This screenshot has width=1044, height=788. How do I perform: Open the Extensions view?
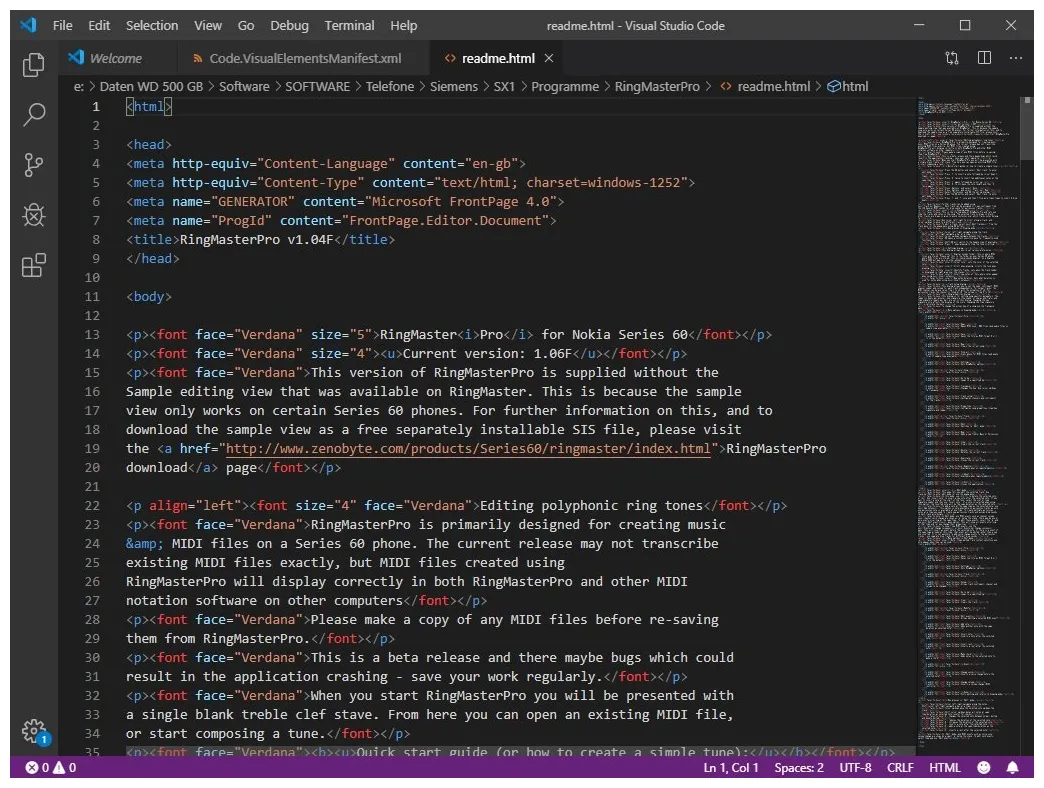(x=33, y=264)
